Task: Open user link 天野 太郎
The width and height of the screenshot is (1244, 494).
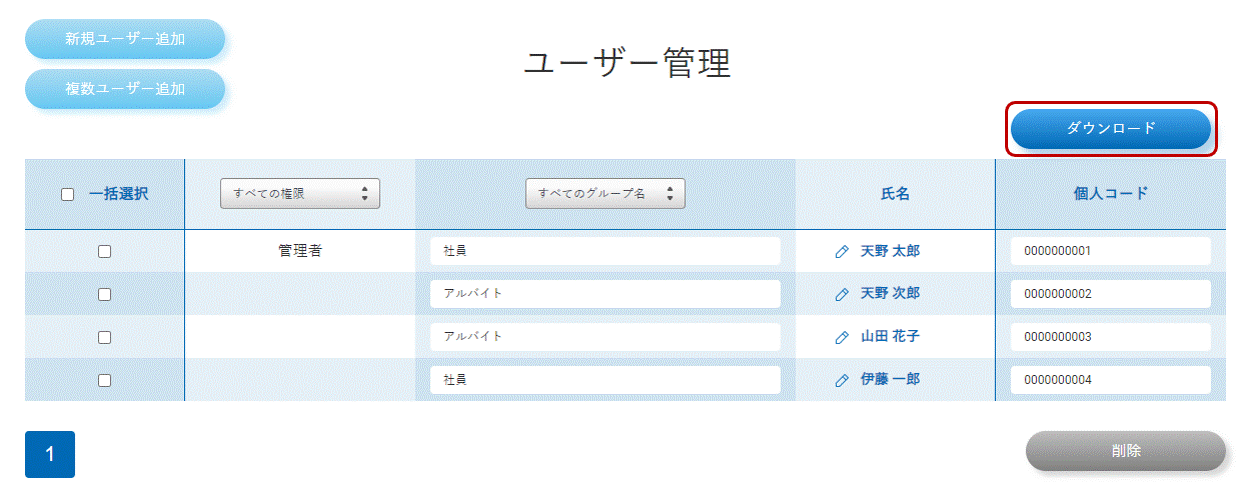Action: pyautogui.click(x=890, y=251)
